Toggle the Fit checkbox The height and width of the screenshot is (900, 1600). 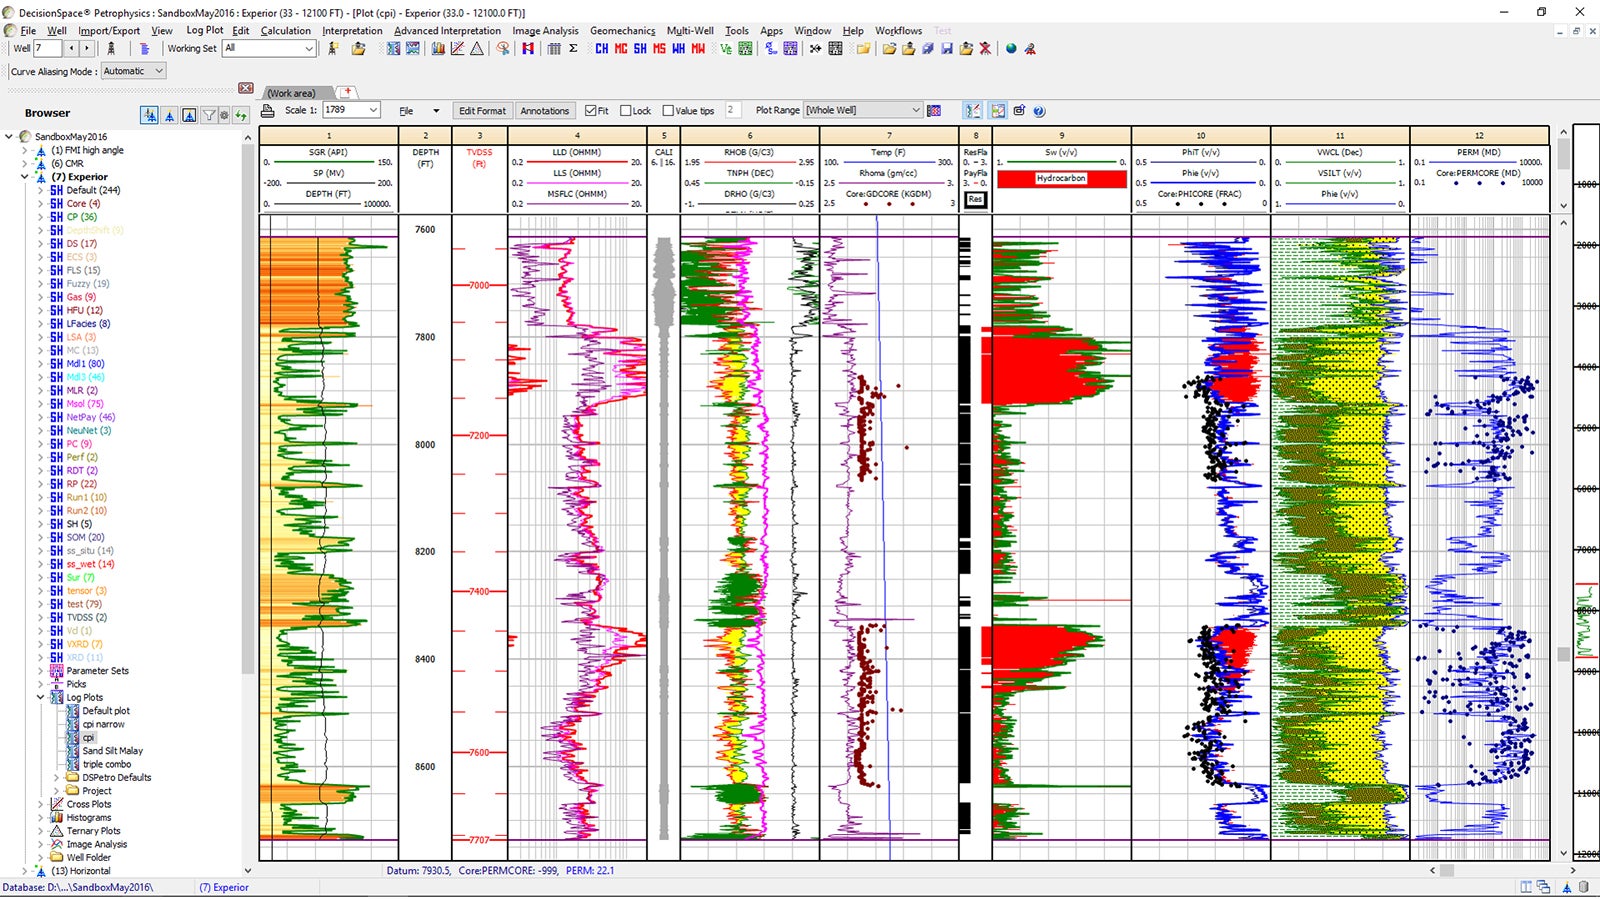click(590, 111)
